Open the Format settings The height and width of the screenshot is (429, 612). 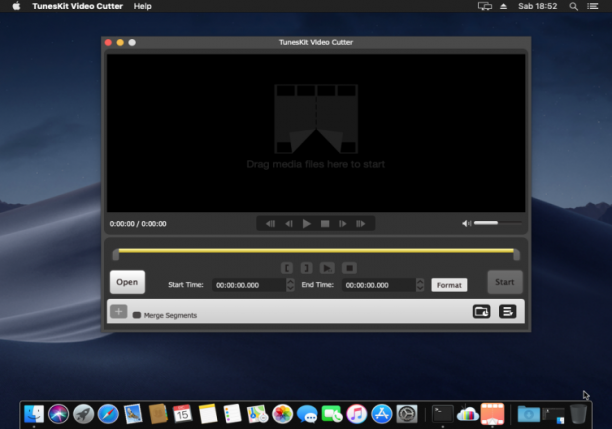coord(449,285)
